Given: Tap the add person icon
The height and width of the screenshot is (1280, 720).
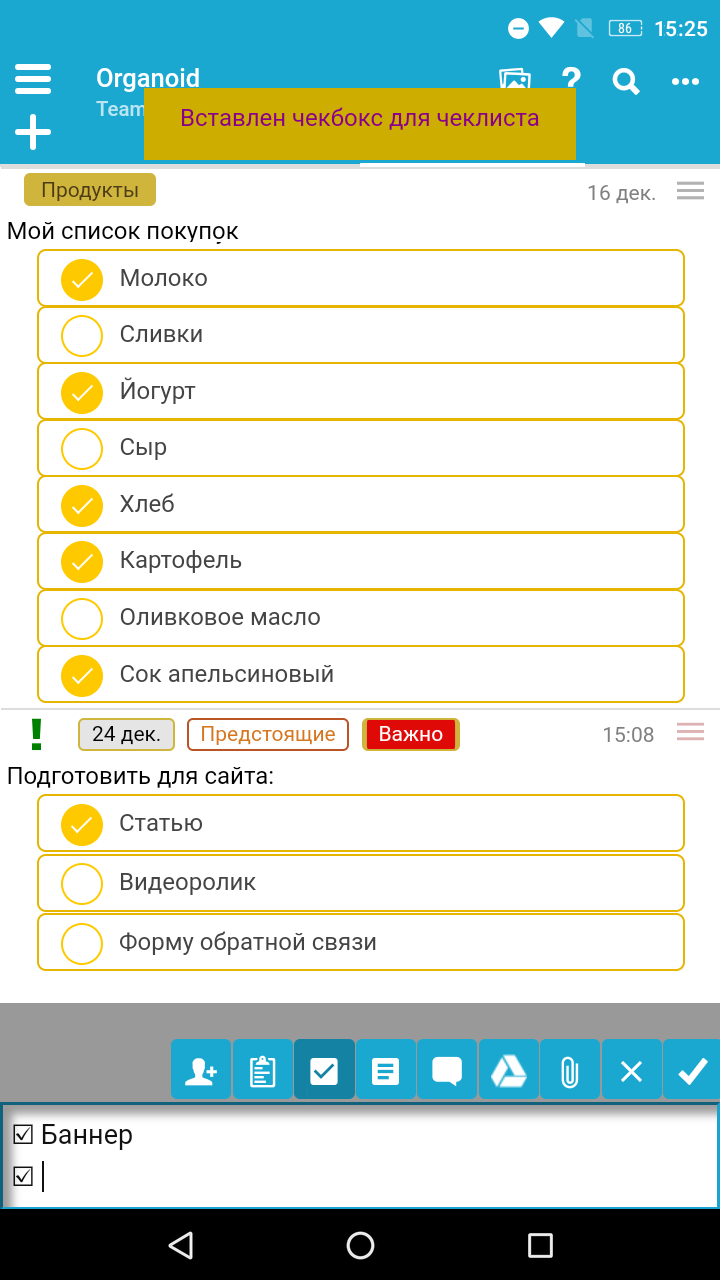Looking at the screenshot, I should (201, 1071).
